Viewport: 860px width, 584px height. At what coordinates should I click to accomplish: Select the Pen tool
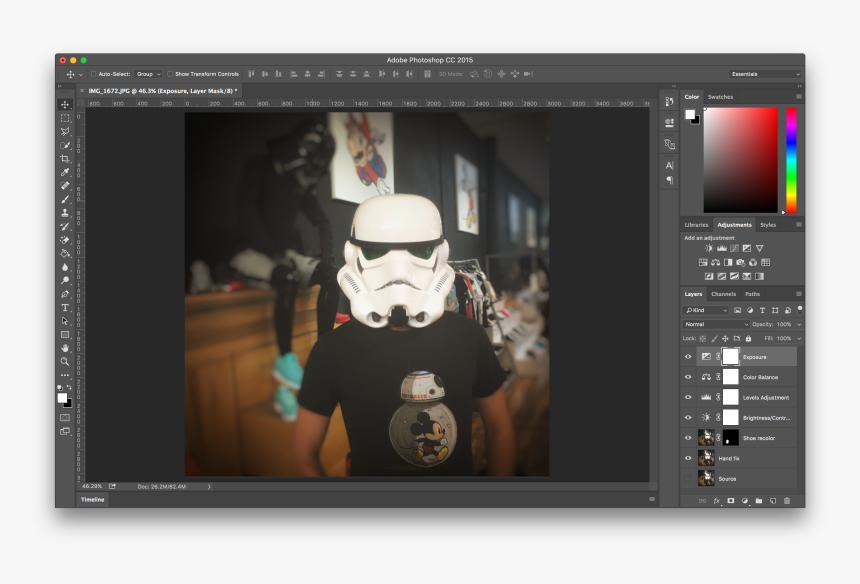point(65,294)
